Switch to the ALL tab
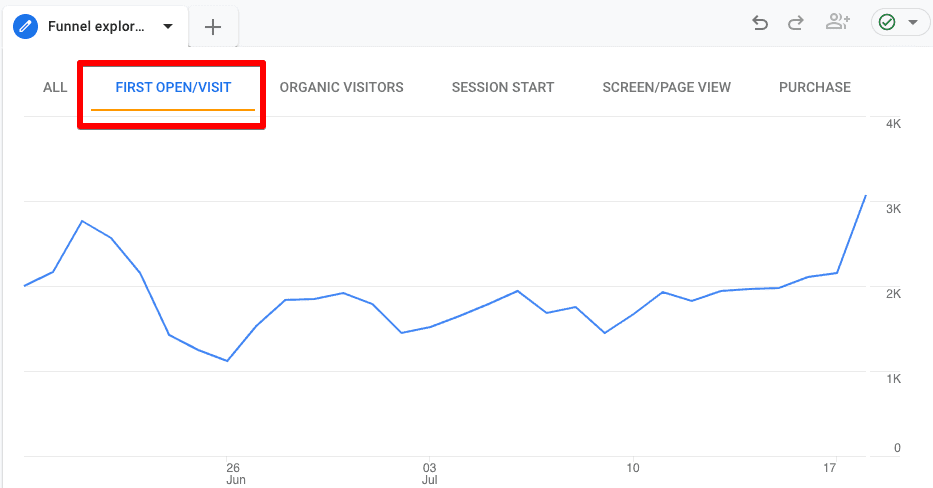933x488 pixels. 55,87
